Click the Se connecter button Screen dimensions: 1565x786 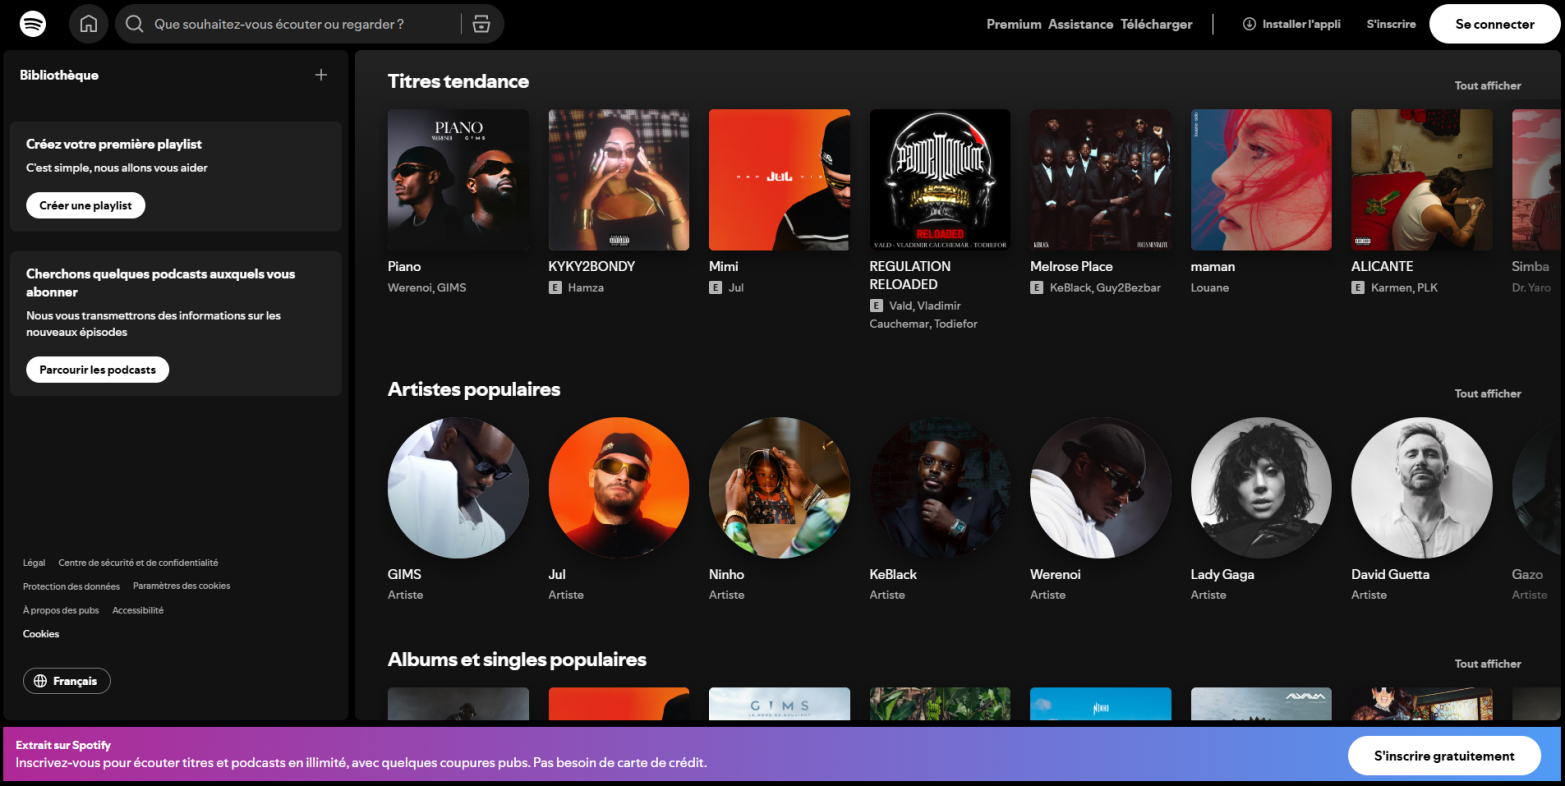pyautogui.click(x=1494, y=24)
